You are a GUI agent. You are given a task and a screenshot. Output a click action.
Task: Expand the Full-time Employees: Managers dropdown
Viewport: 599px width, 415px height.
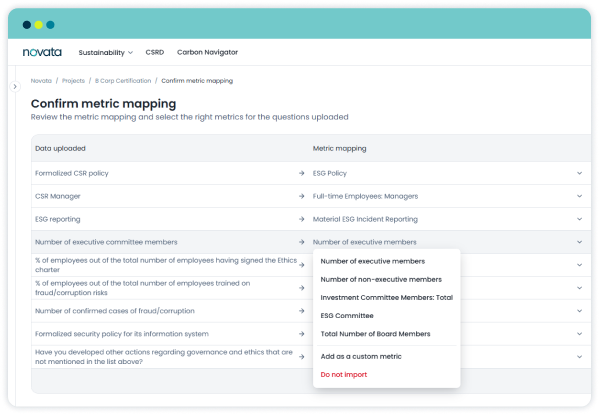(580, 196)
